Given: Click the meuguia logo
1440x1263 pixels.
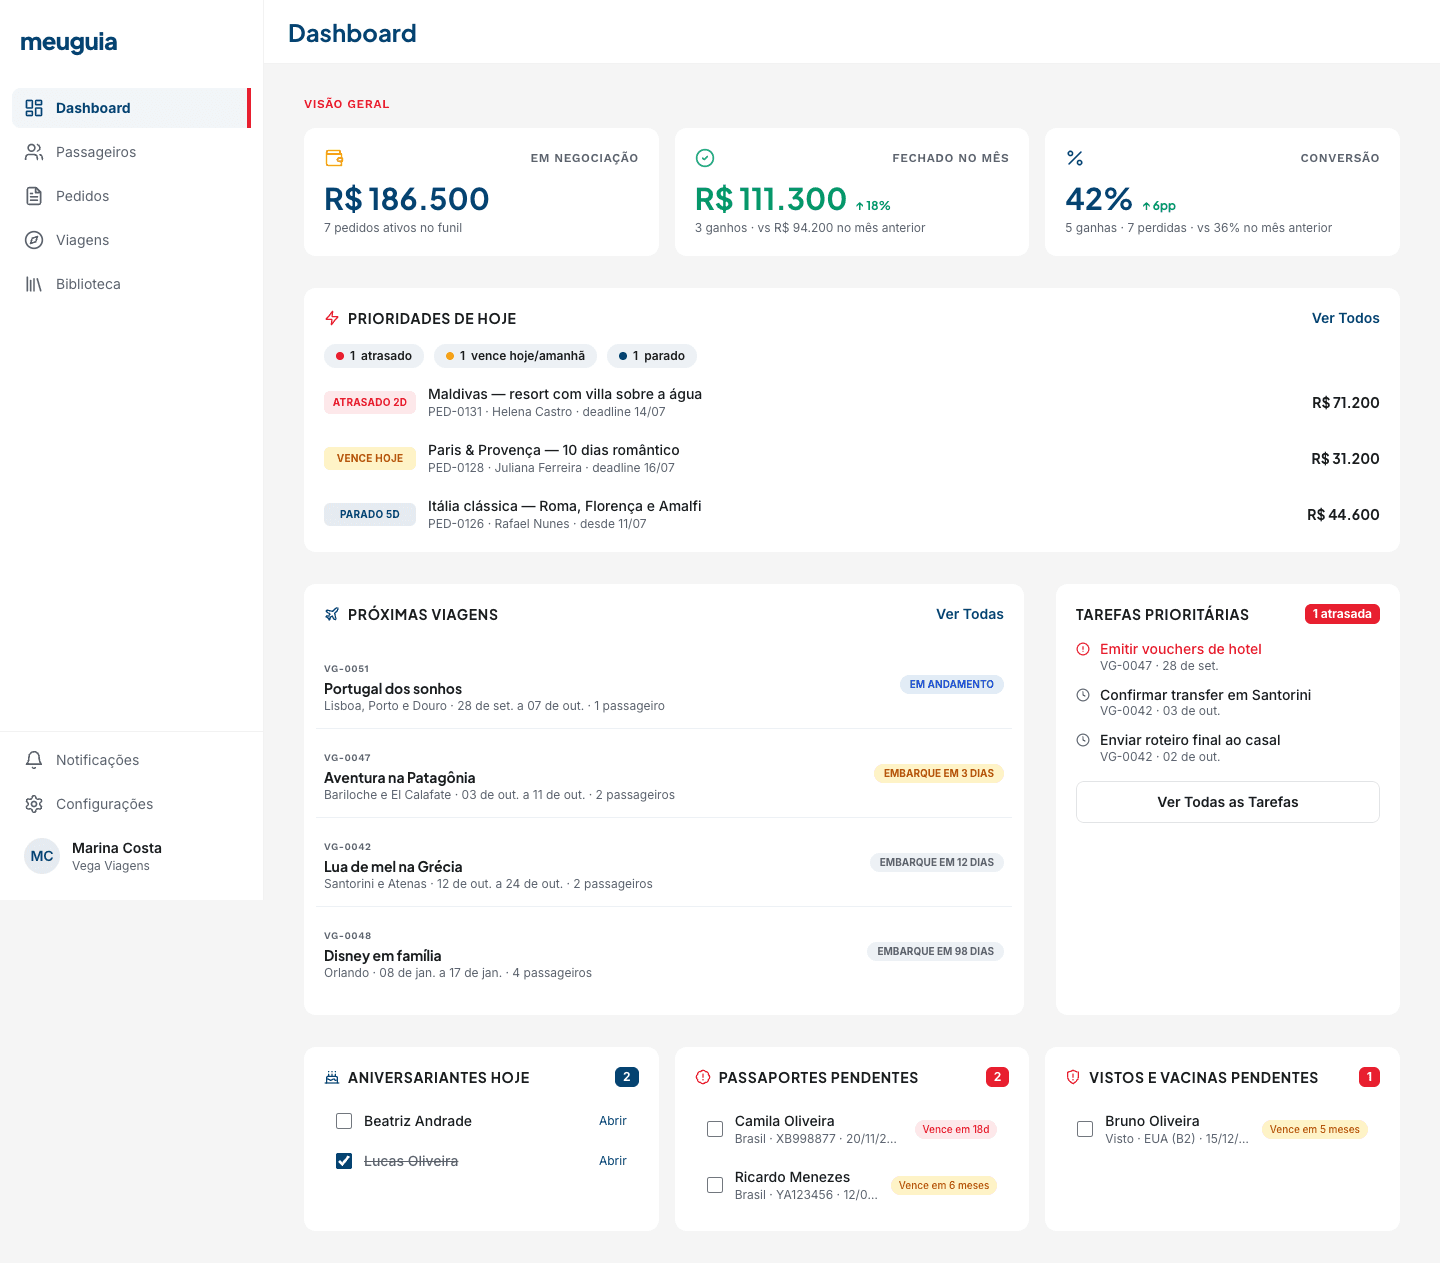Looking at the screenshot, I should 69,42.
